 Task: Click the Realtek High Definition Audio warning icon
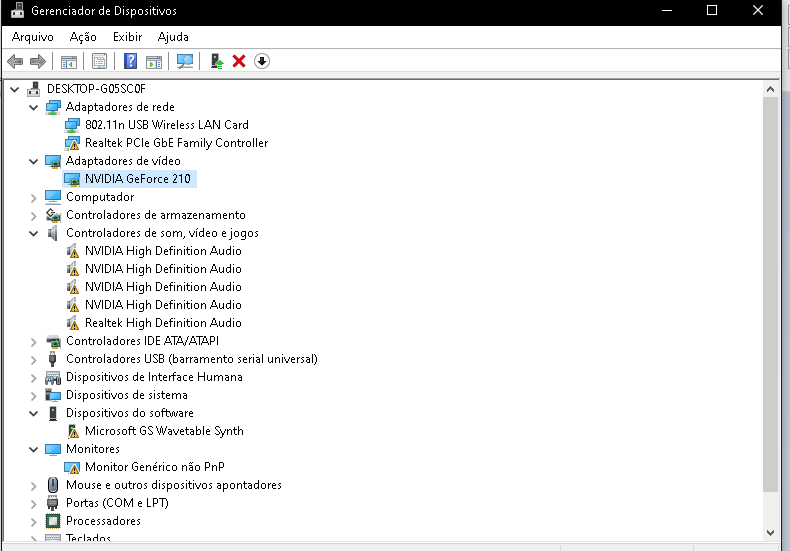click(73, 323)
